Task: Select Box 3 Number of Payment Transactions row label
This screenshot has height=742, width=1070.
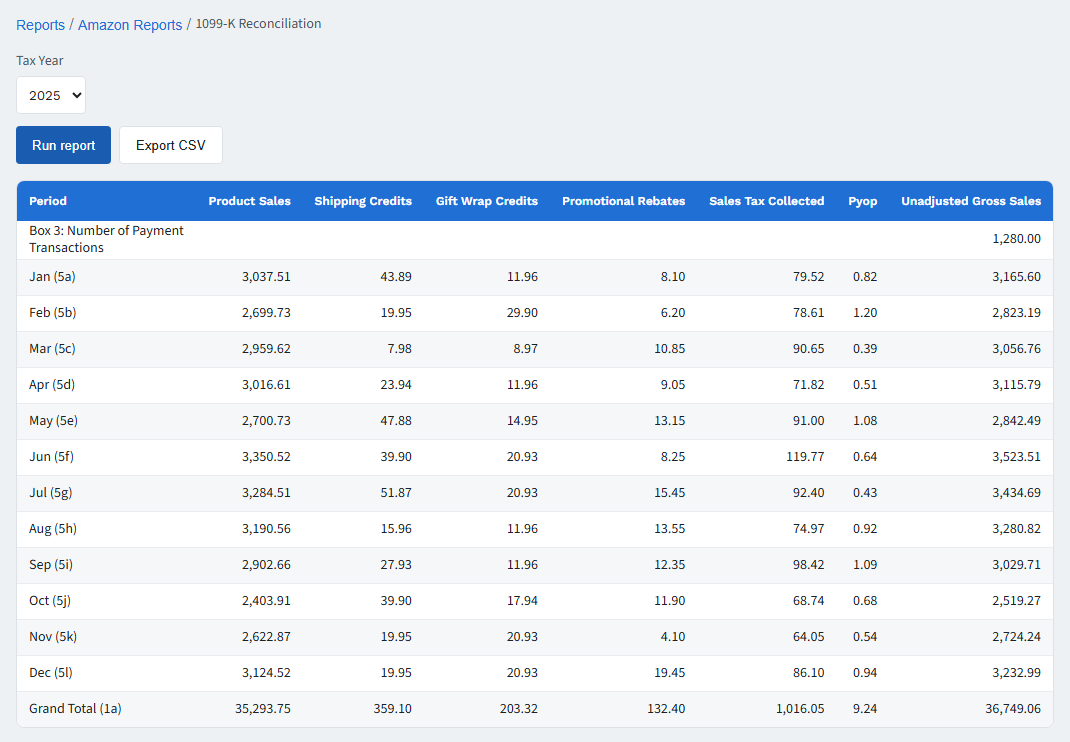Action: pos(106,239)
